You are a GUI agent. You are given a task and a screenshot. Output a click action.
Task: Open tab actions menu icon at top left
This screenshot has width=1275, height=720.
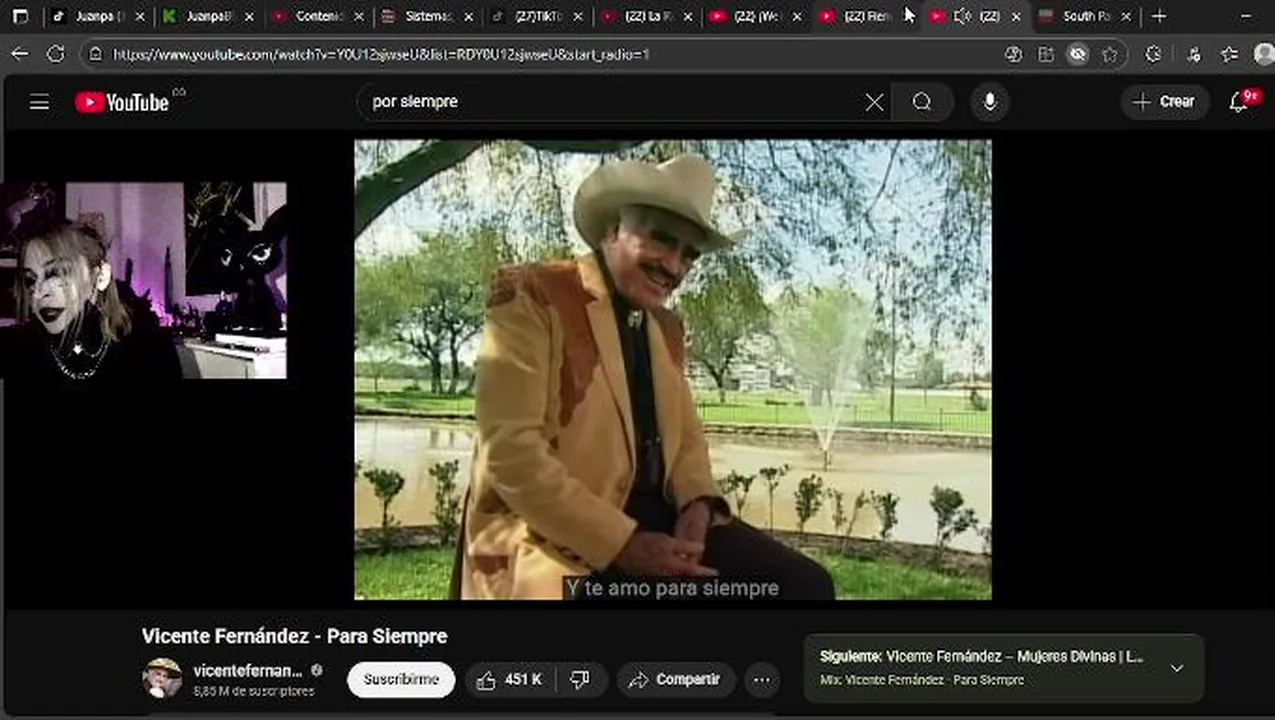tap(20, 16)
